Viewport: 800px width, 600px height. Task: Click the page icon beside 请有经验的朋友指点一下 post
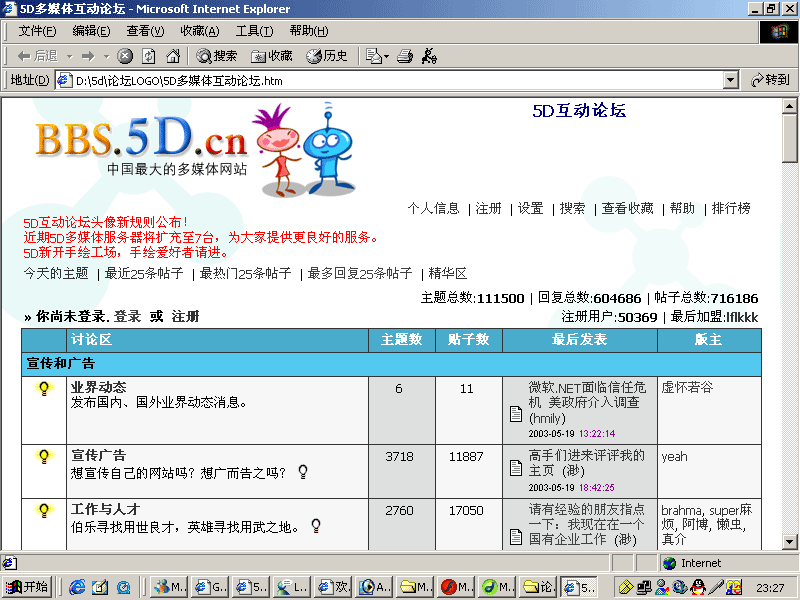pos(516,537)
